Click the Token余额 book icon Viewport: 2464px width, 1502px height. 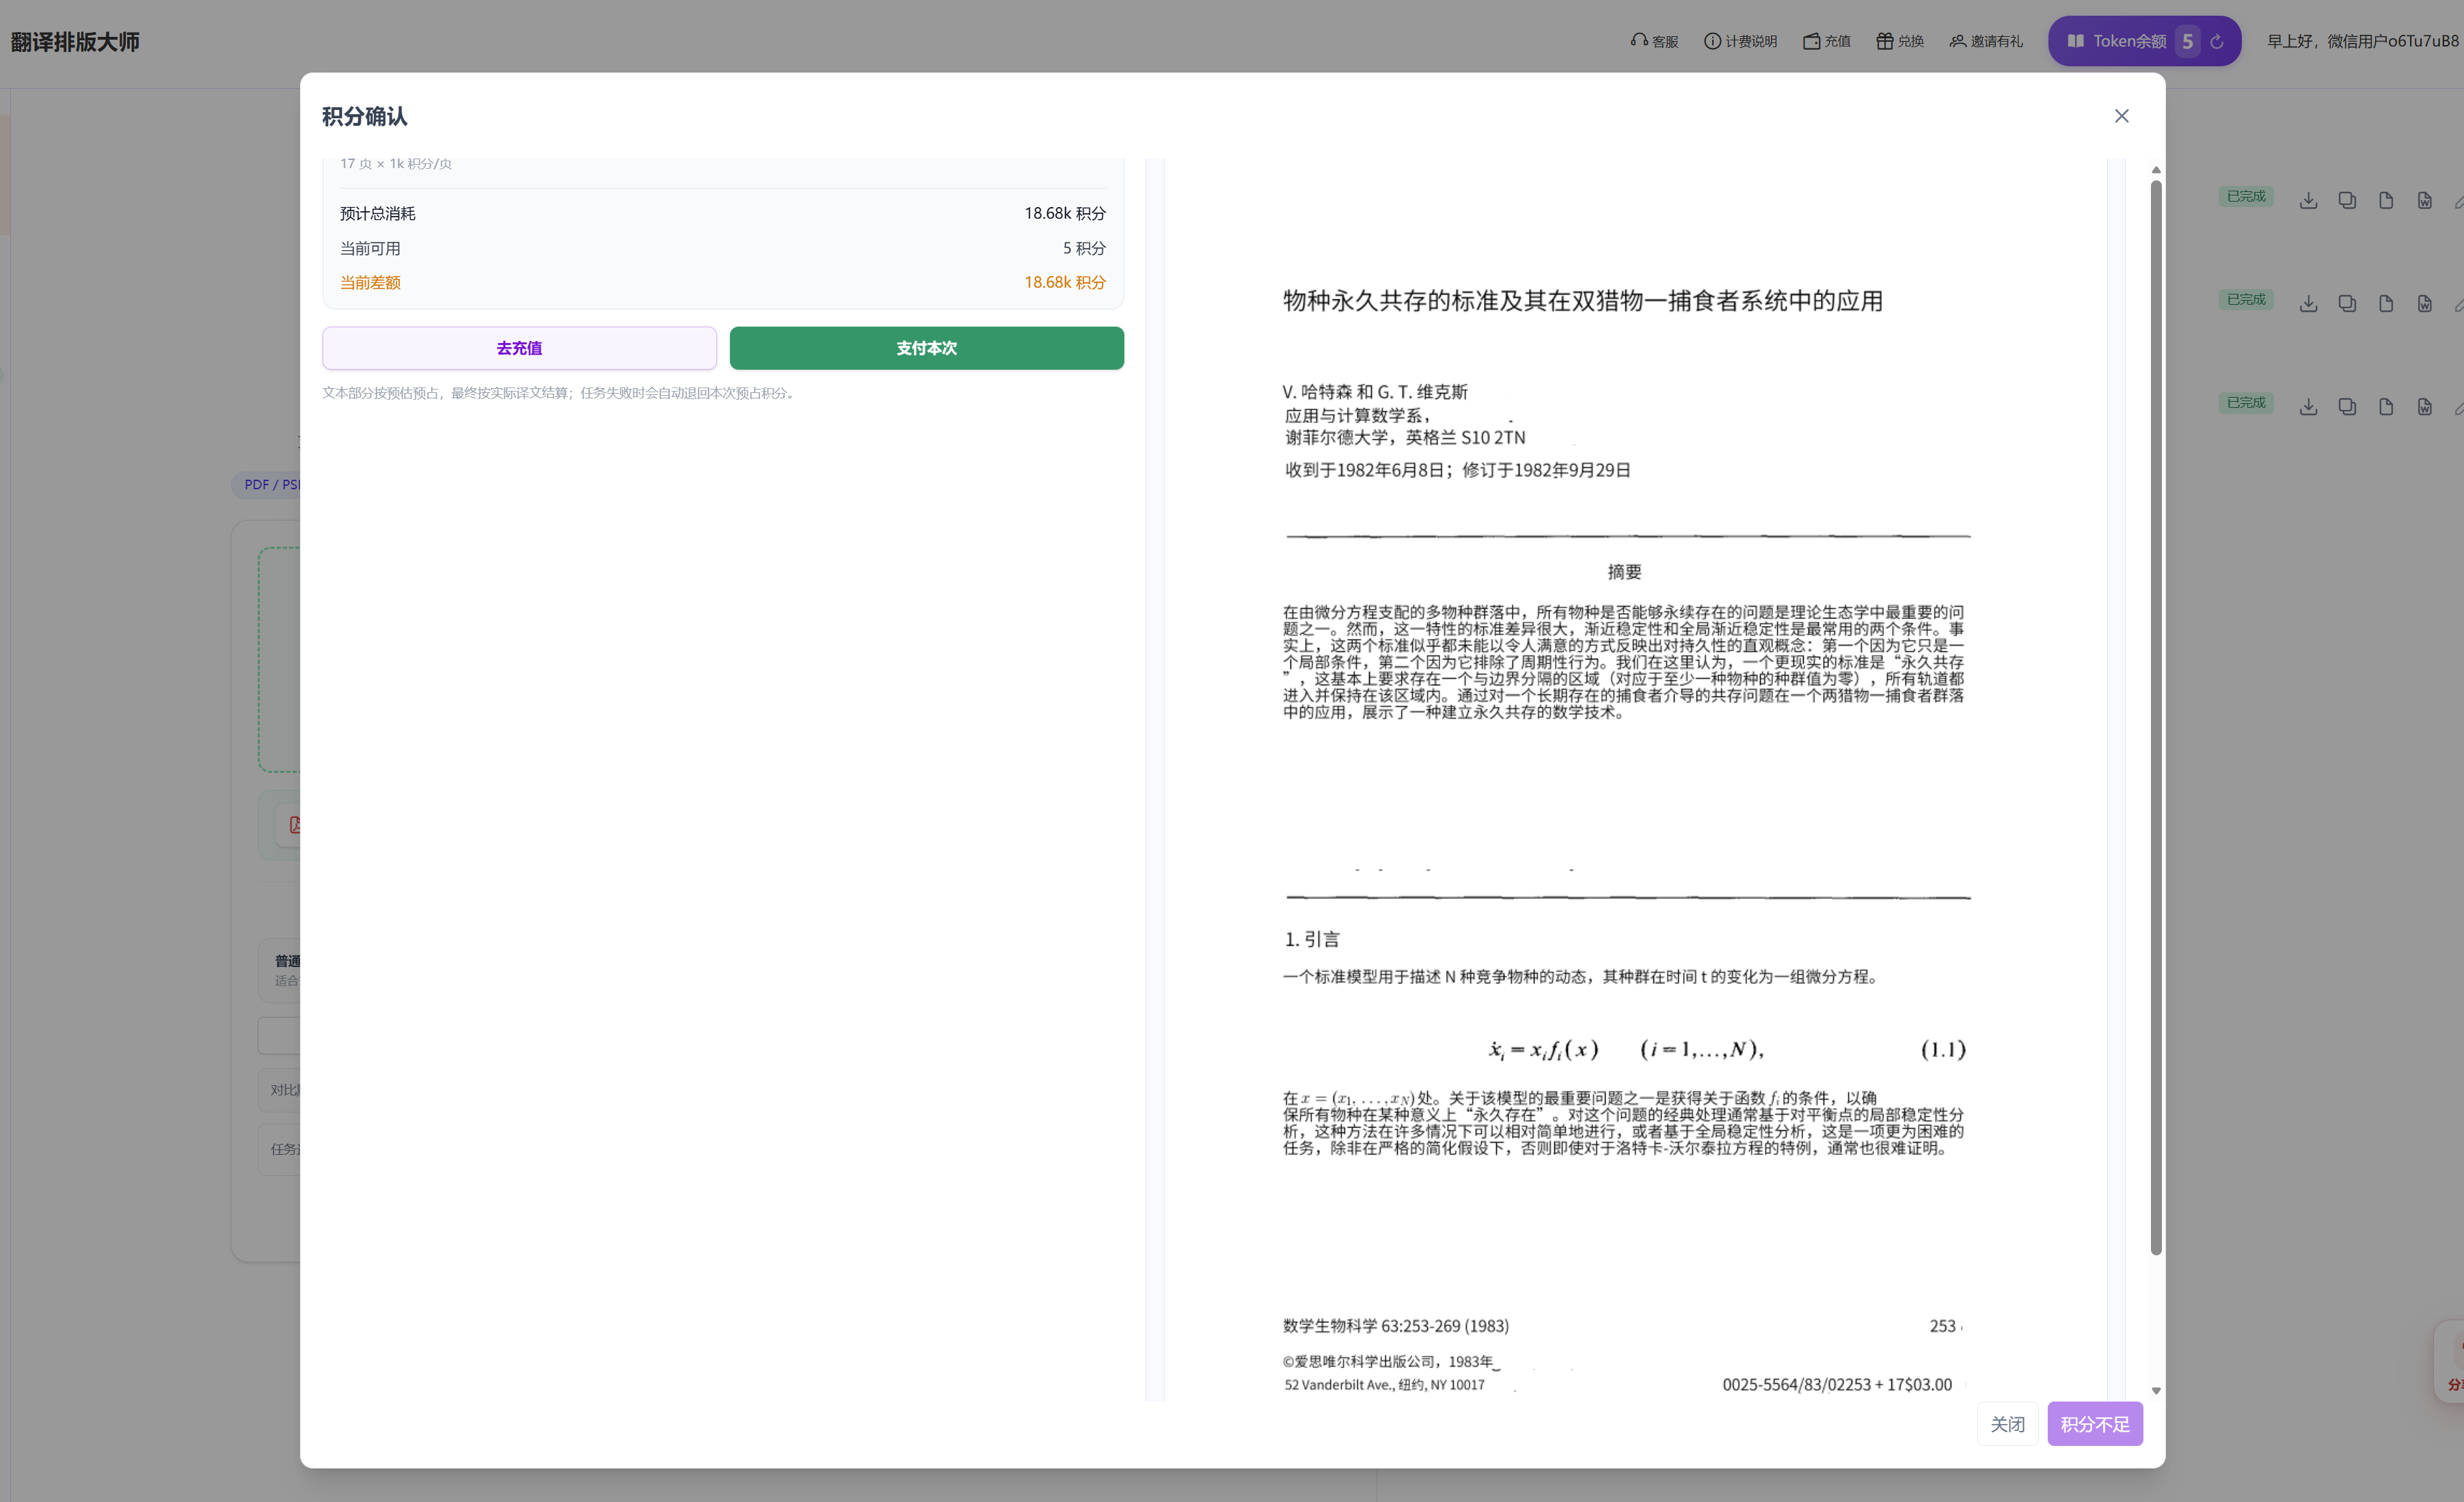(x=2075, y=41)
